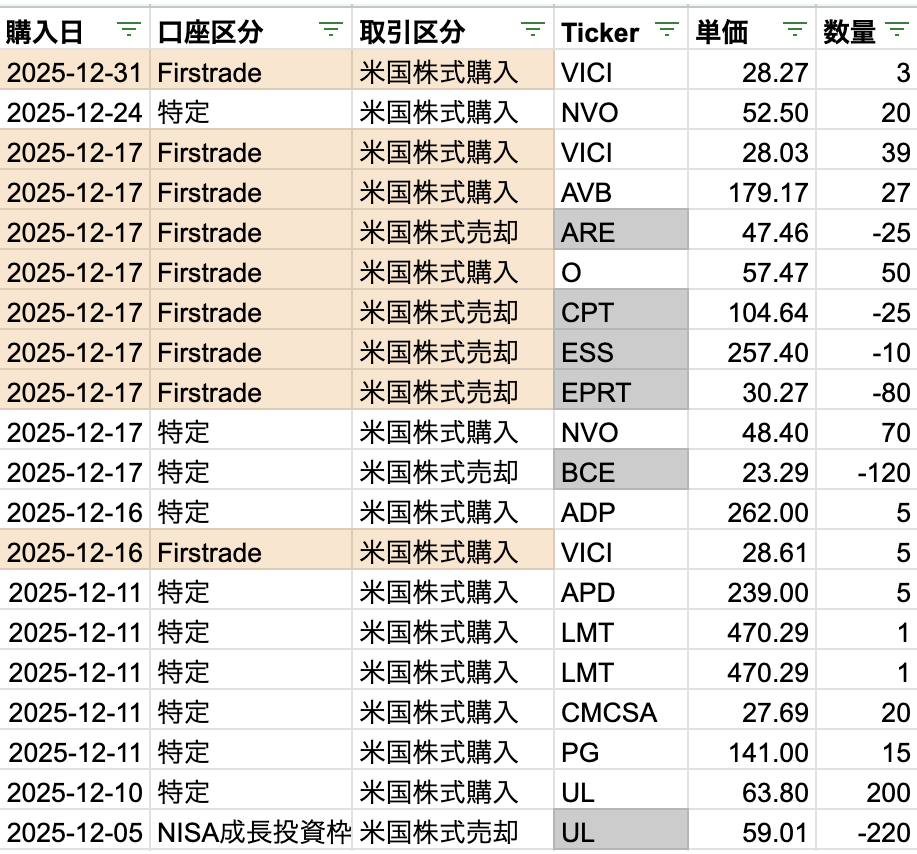917x854 pixels.
Task: Click the 200 quantity cell for UL
Action: 865,792
